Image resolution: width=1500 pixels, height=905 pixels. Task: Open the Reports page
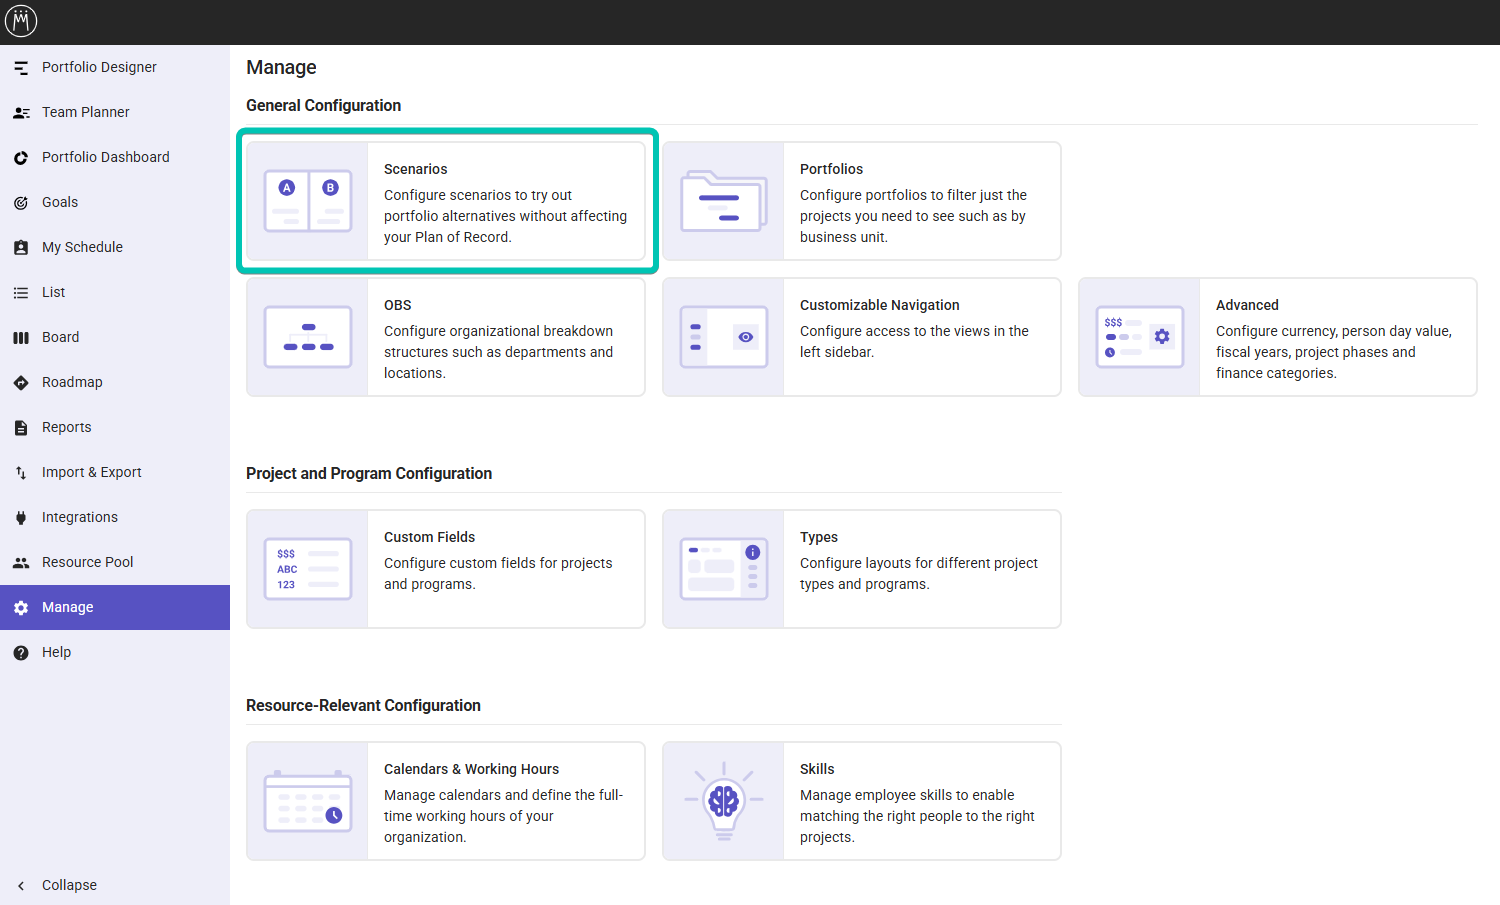tap(66, 427)
